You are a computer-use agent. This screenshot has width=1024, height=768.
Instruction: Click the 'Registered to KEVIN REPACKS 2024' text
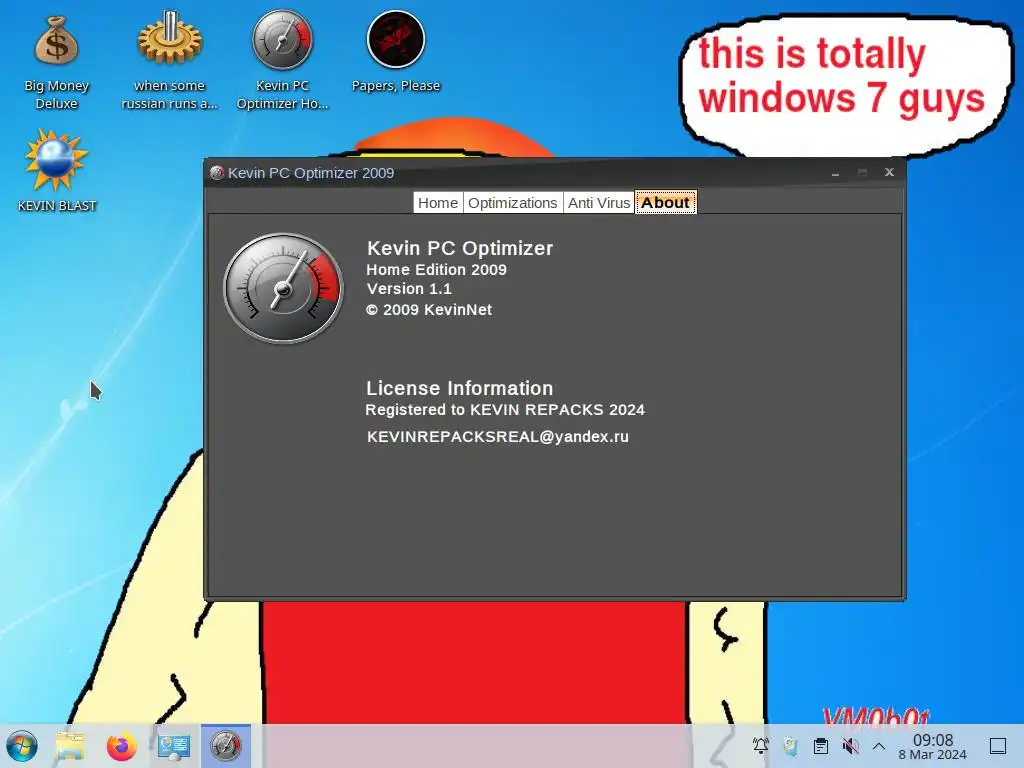pyautogui.click(x=505, y=409)
